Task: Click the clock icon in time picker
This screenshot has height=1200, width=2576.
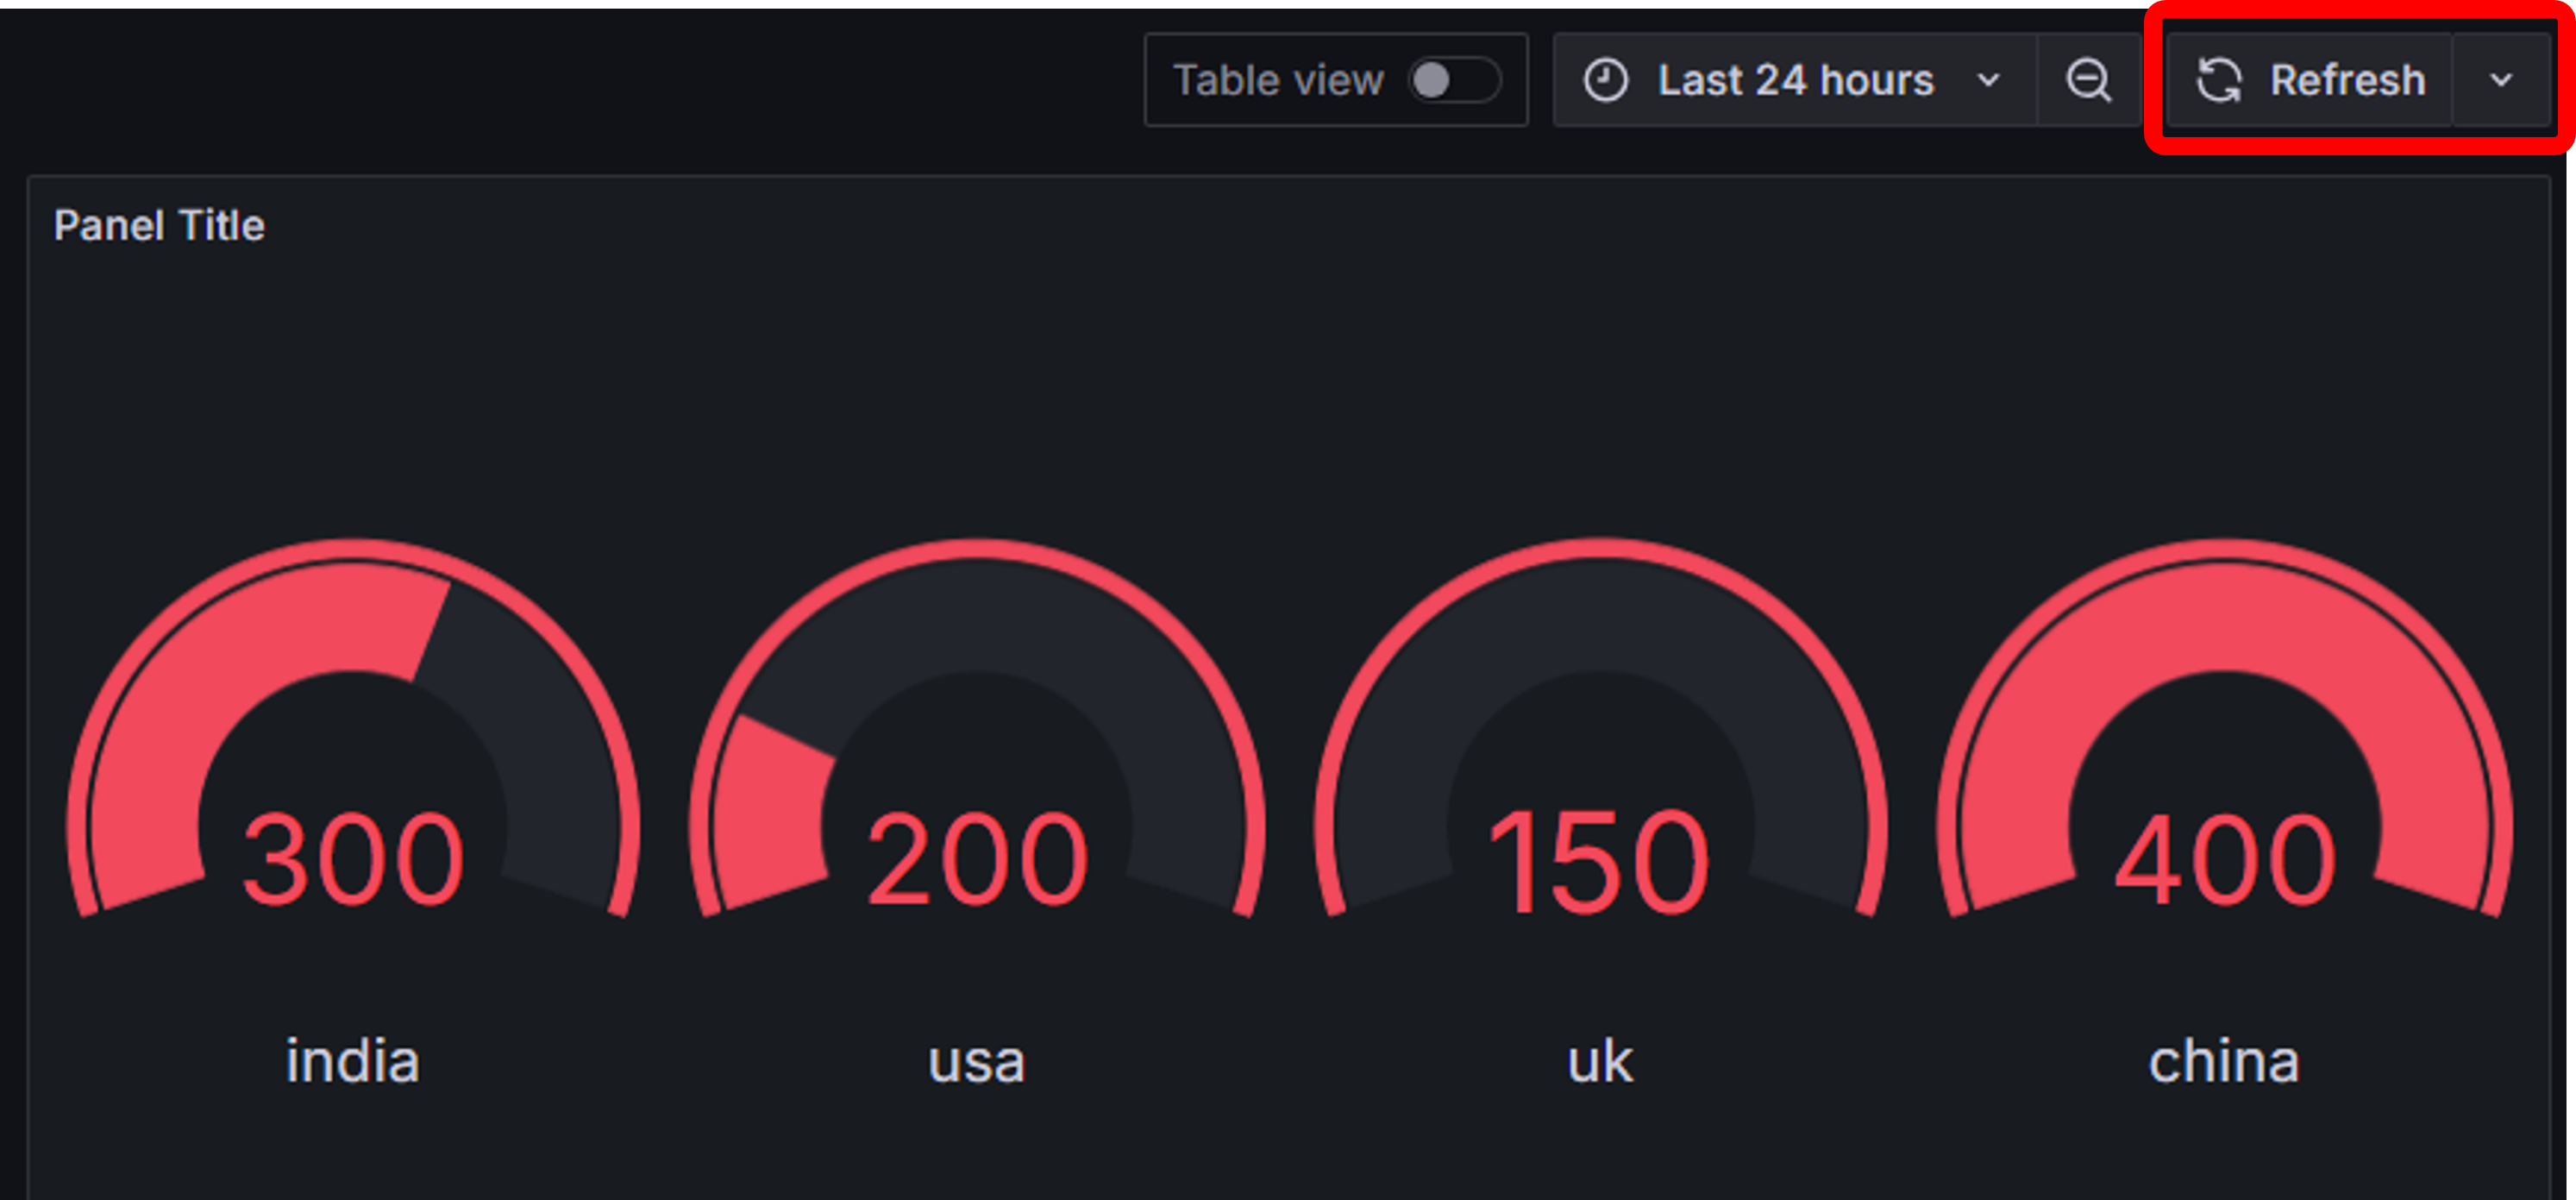Action: pyautogui.click(x=1606, y=80)
